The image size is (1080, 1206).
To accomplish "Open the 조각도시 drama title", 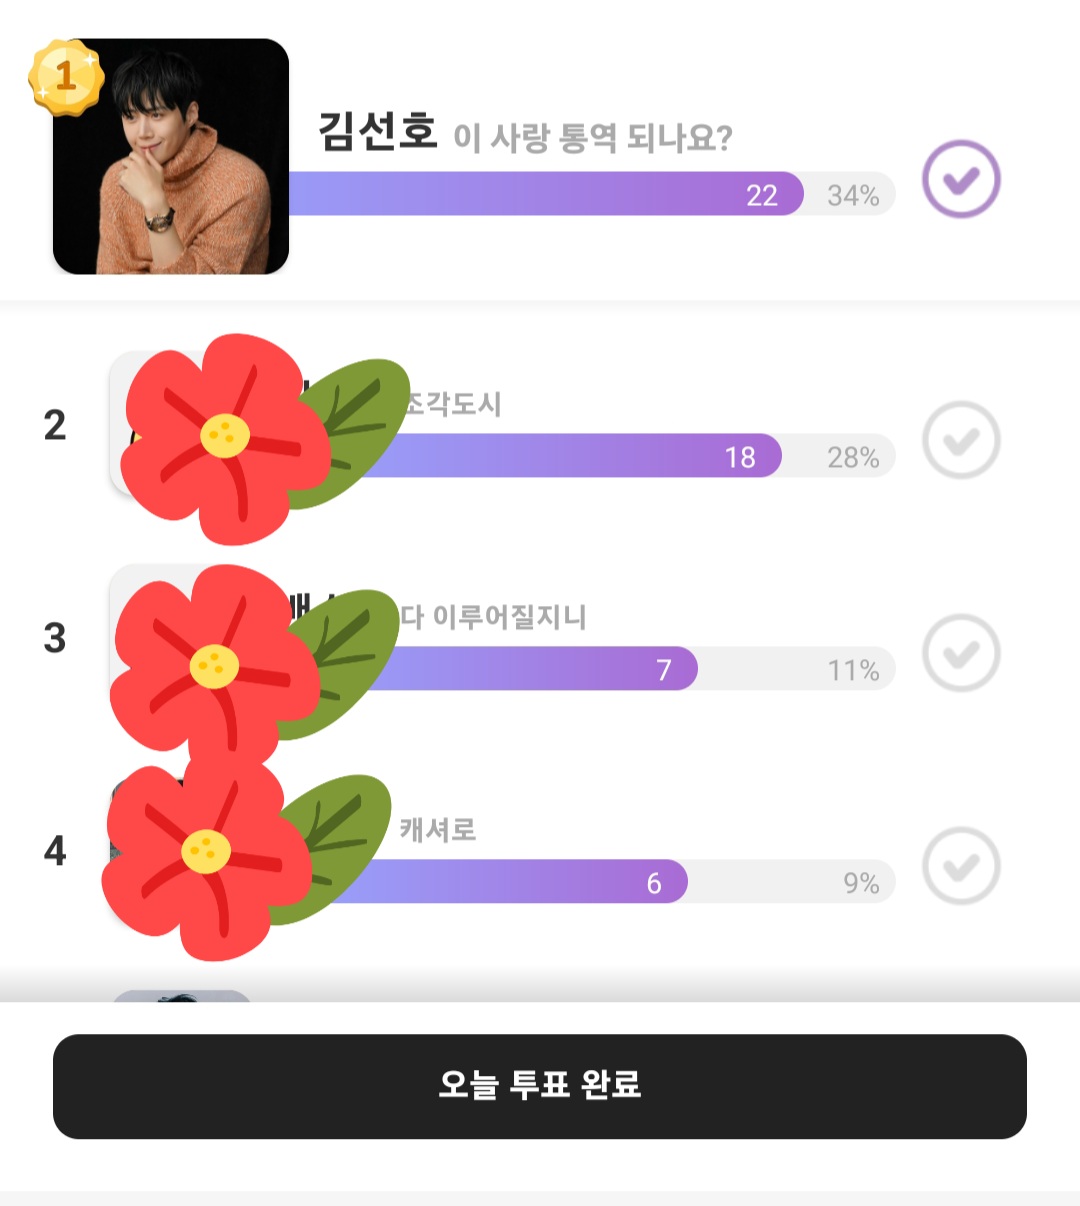I will pos(454,404).
